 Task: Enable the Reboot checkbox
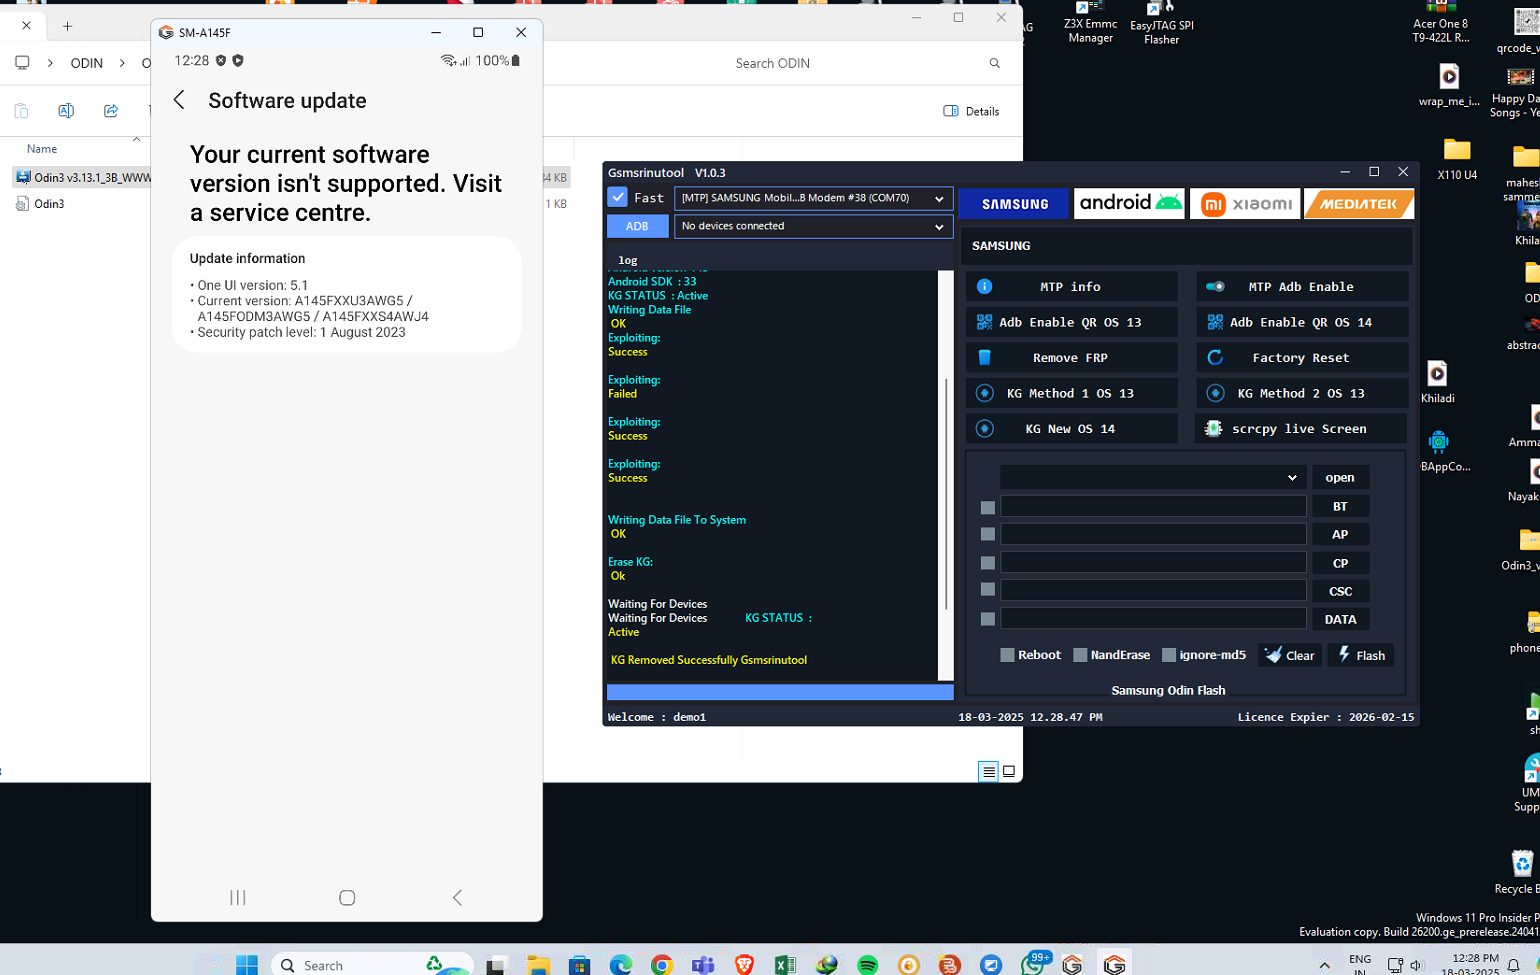(x=1007, y=655)
